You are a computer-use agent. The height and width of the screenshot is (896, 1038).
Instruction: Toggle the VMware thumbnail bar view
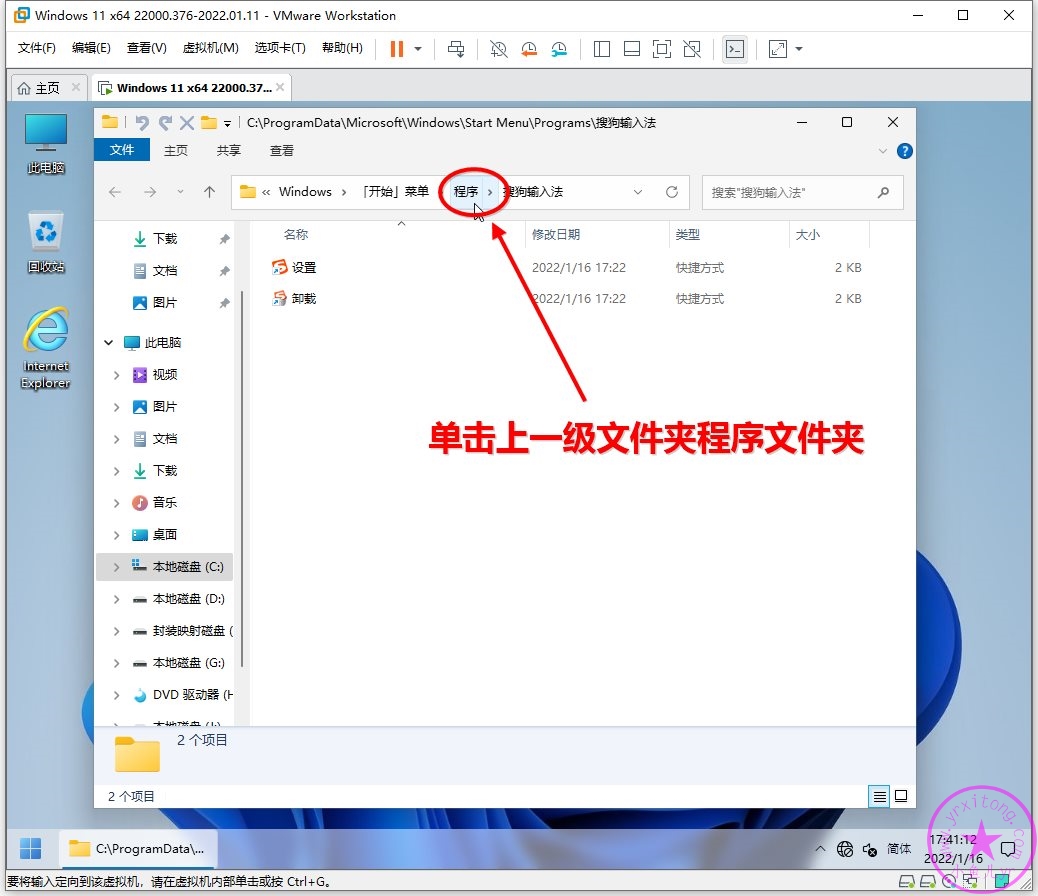click(x=632, y=49)
